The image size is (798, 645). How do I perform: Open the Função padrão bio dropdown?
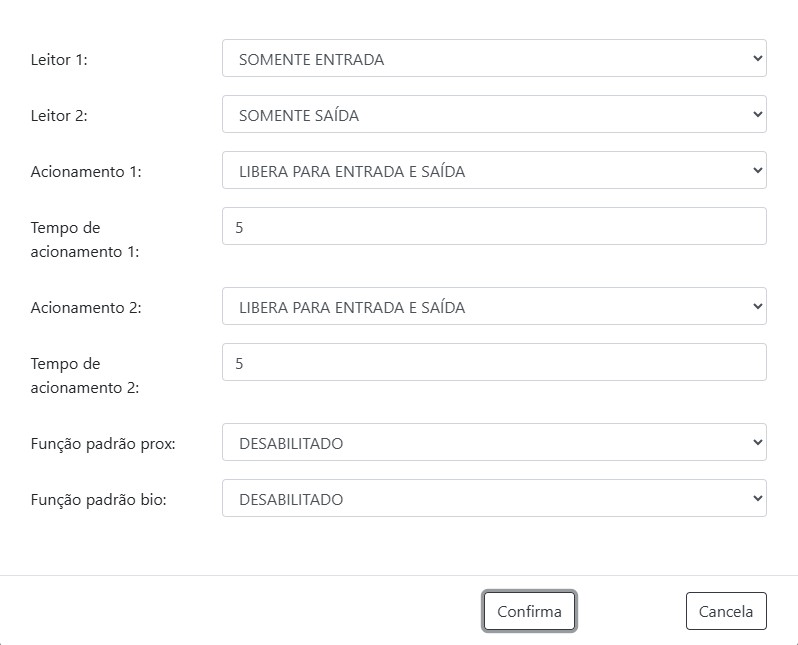(x=493, y=499)
